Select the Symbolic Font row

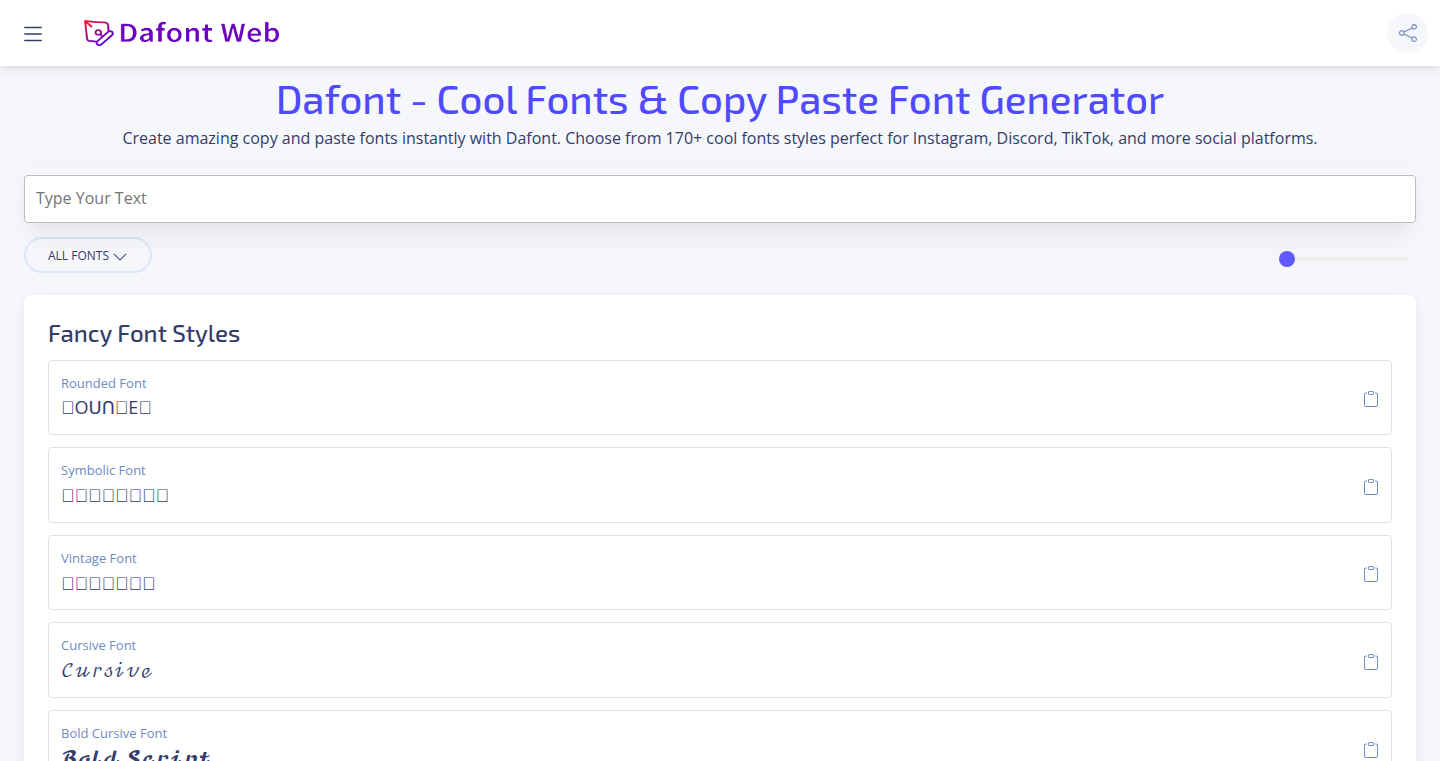click(x=720, y=485)
